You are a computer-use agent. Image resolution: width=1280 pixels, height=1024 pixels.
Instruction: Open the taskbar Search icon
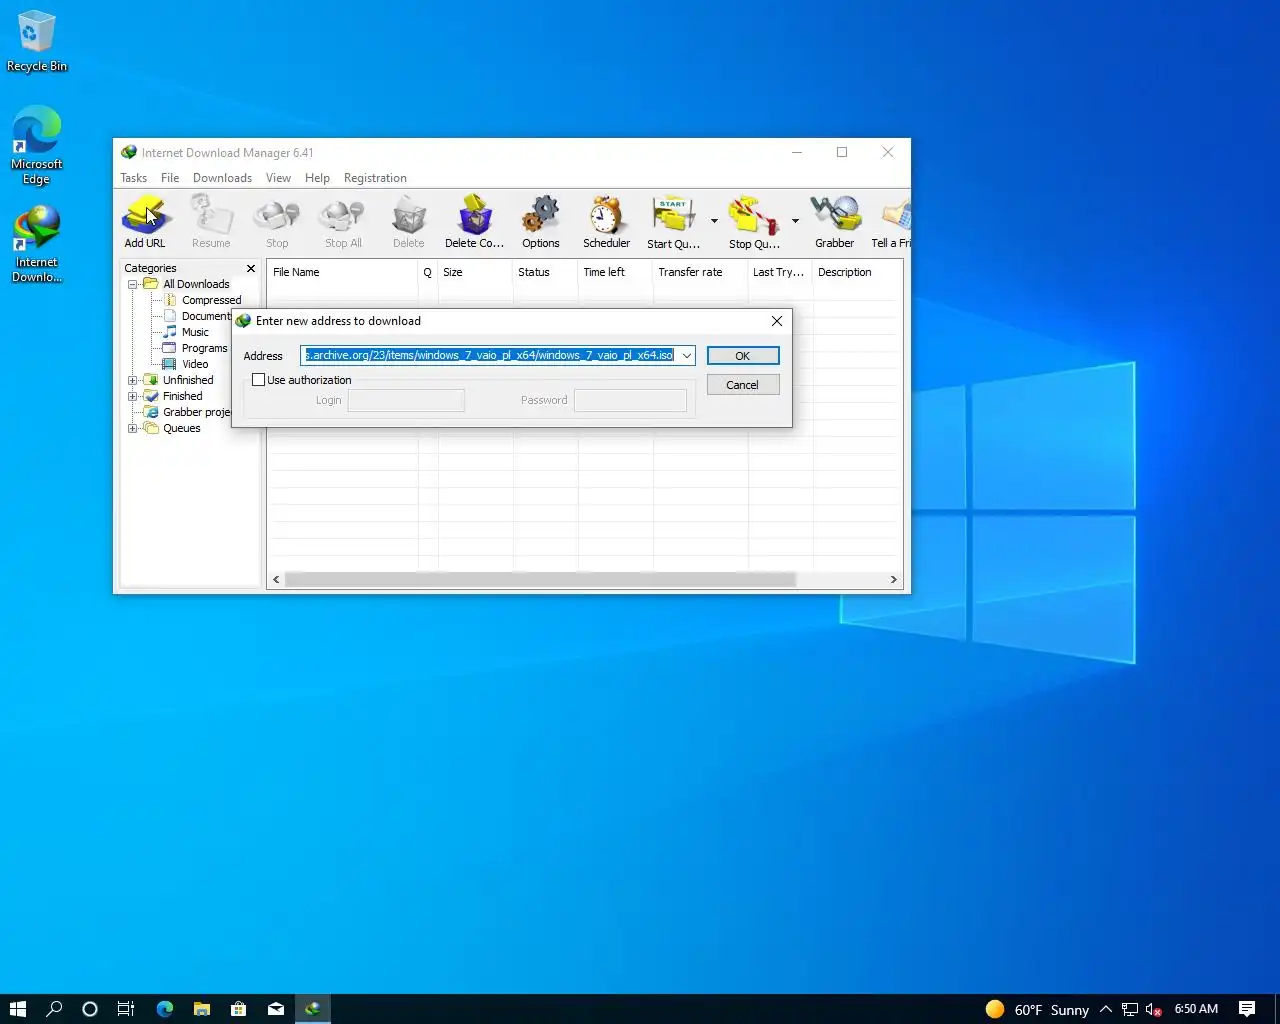pos(54,1009)
